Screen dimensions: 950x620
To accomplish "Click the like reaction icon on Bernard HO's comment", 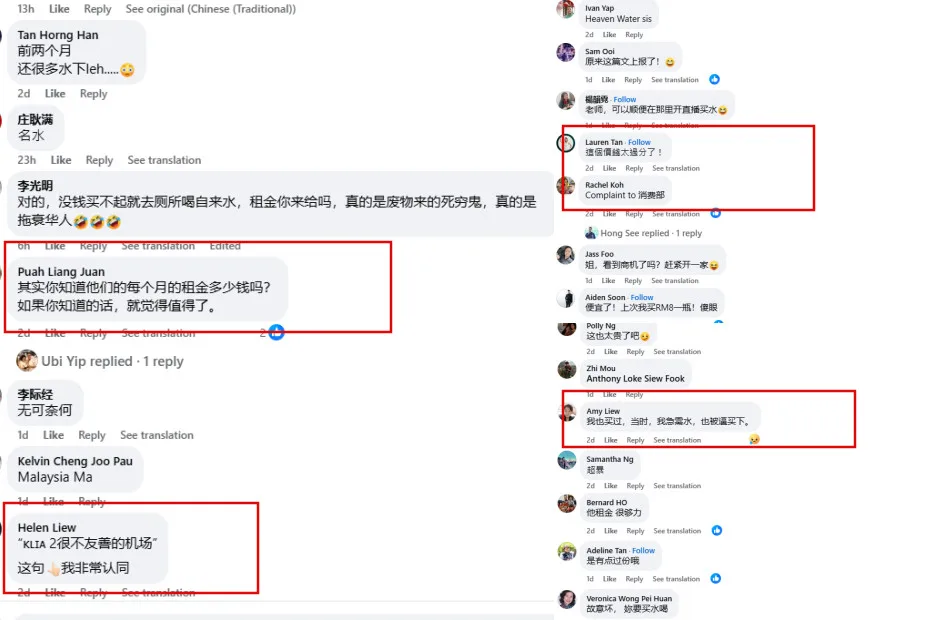I will pyautogui.click(x=717, y=530).
